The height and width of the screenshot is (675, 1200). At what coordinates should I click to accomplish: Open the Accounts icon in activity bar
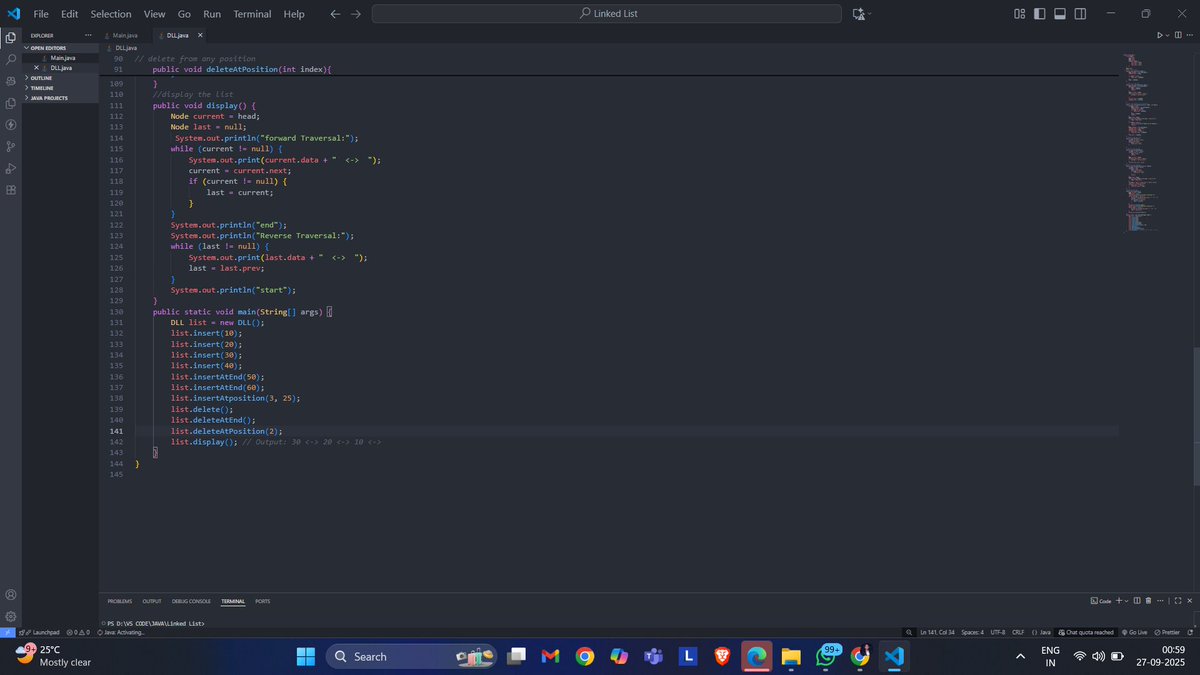[x=11, y=595]
